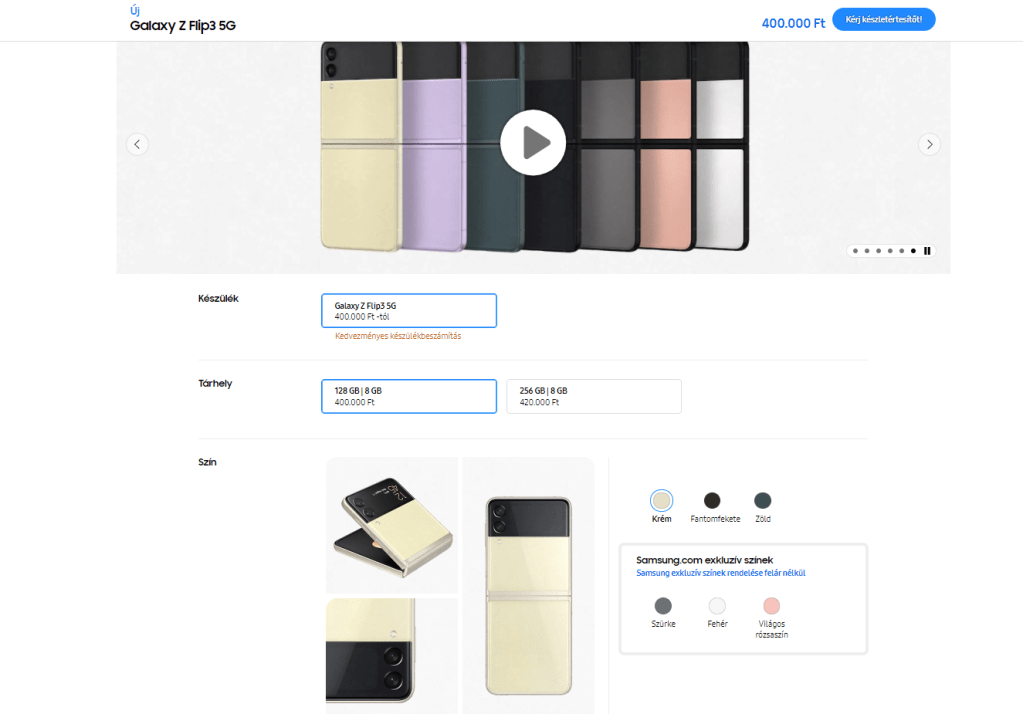The height and width of the screenshot is (714, 1023).
Task: Click the Kérj készletértesítőt! button
Action: [x=883, y=20]
